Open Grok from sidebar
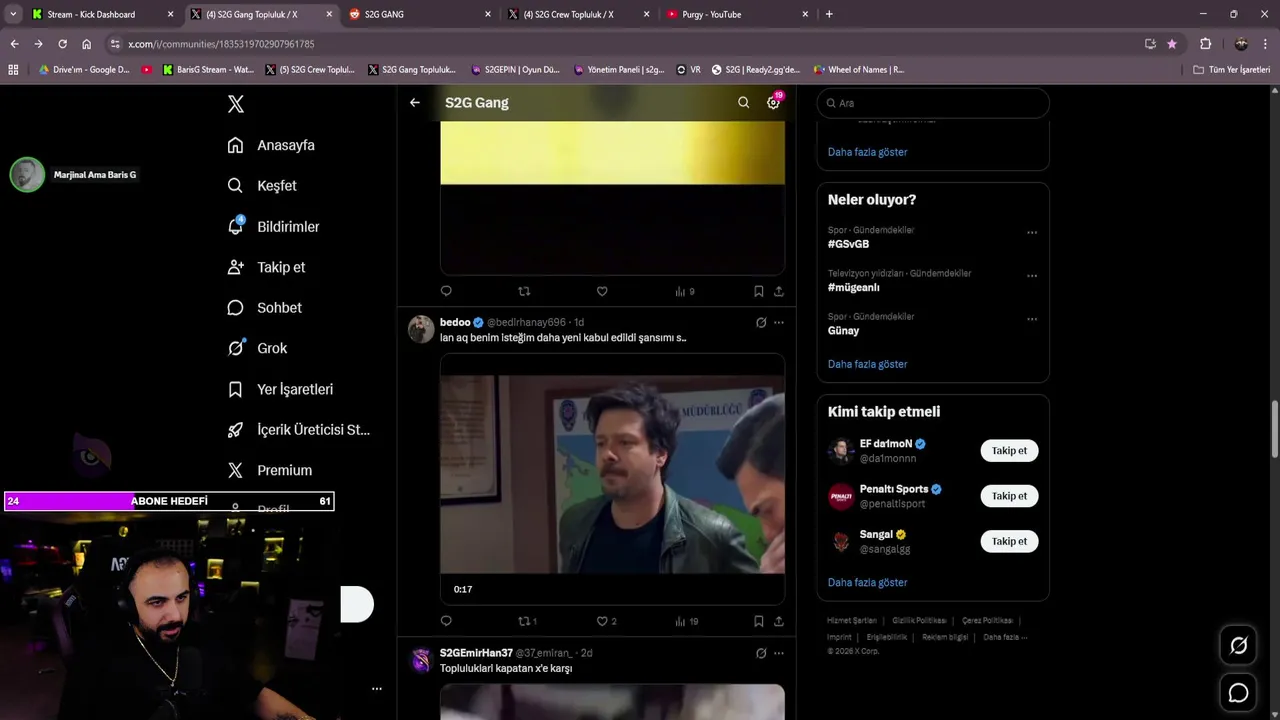The width and height of the screenshot is (1280, 720). [257, 348]
